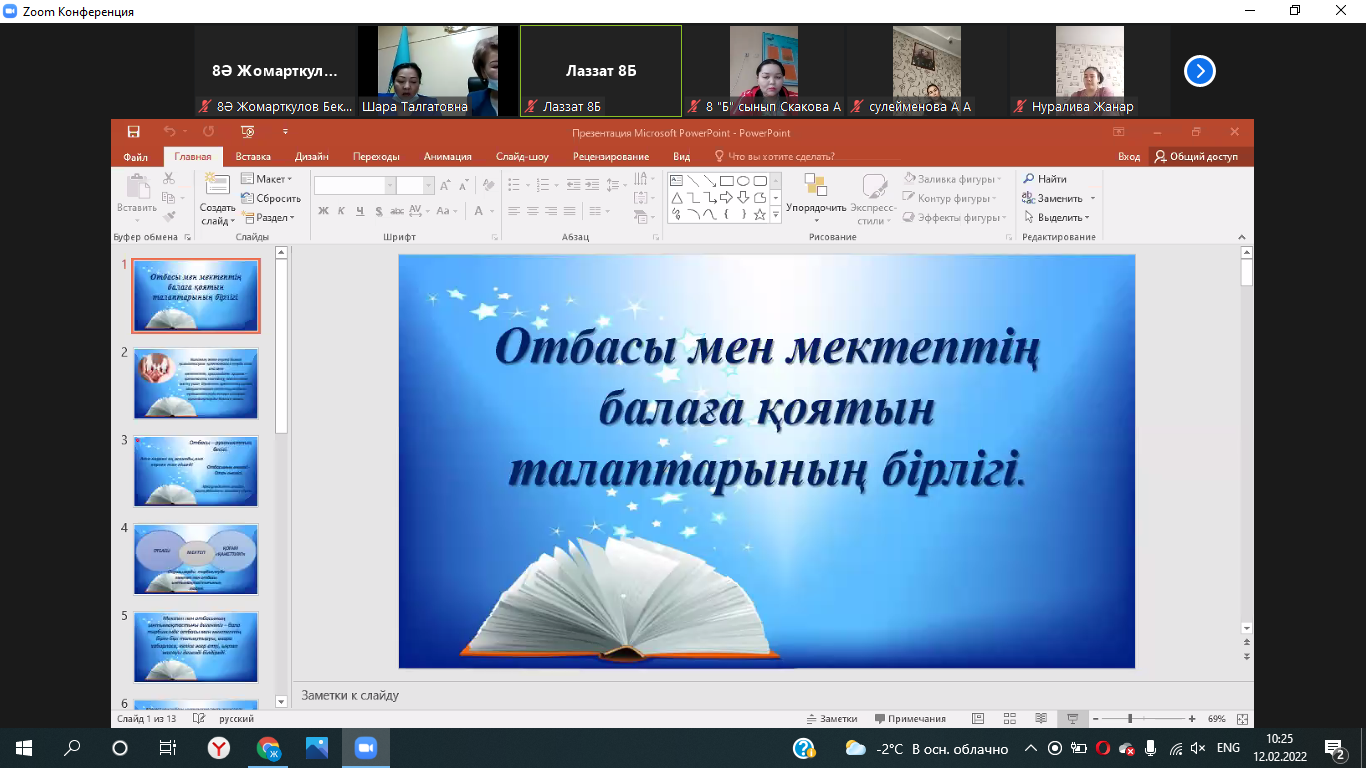Toggle normal view button in status bar
Image resolution: width=1366 pixels, height=768 pixels.
pyautogui.click(x=978, y=719)
